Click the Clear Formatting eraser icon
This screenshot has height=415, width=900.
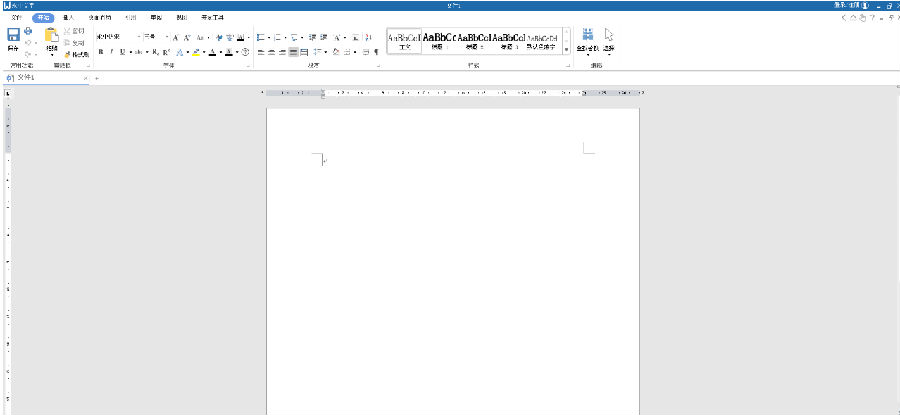coord(218,38)
